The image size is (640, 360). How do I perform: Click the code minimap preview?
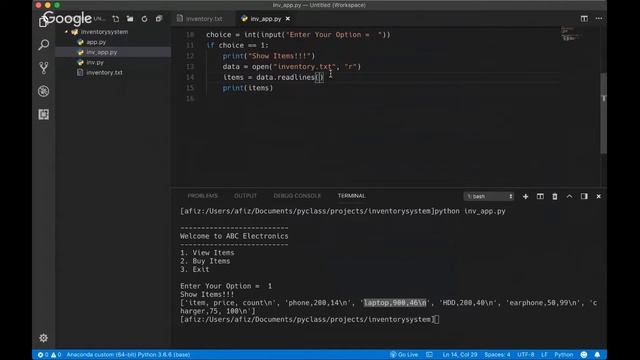point(571,34)
